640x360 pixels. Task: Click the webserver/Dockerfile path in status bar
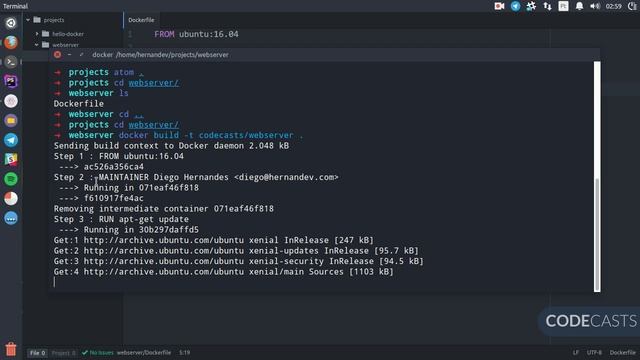tap(144, 353)
